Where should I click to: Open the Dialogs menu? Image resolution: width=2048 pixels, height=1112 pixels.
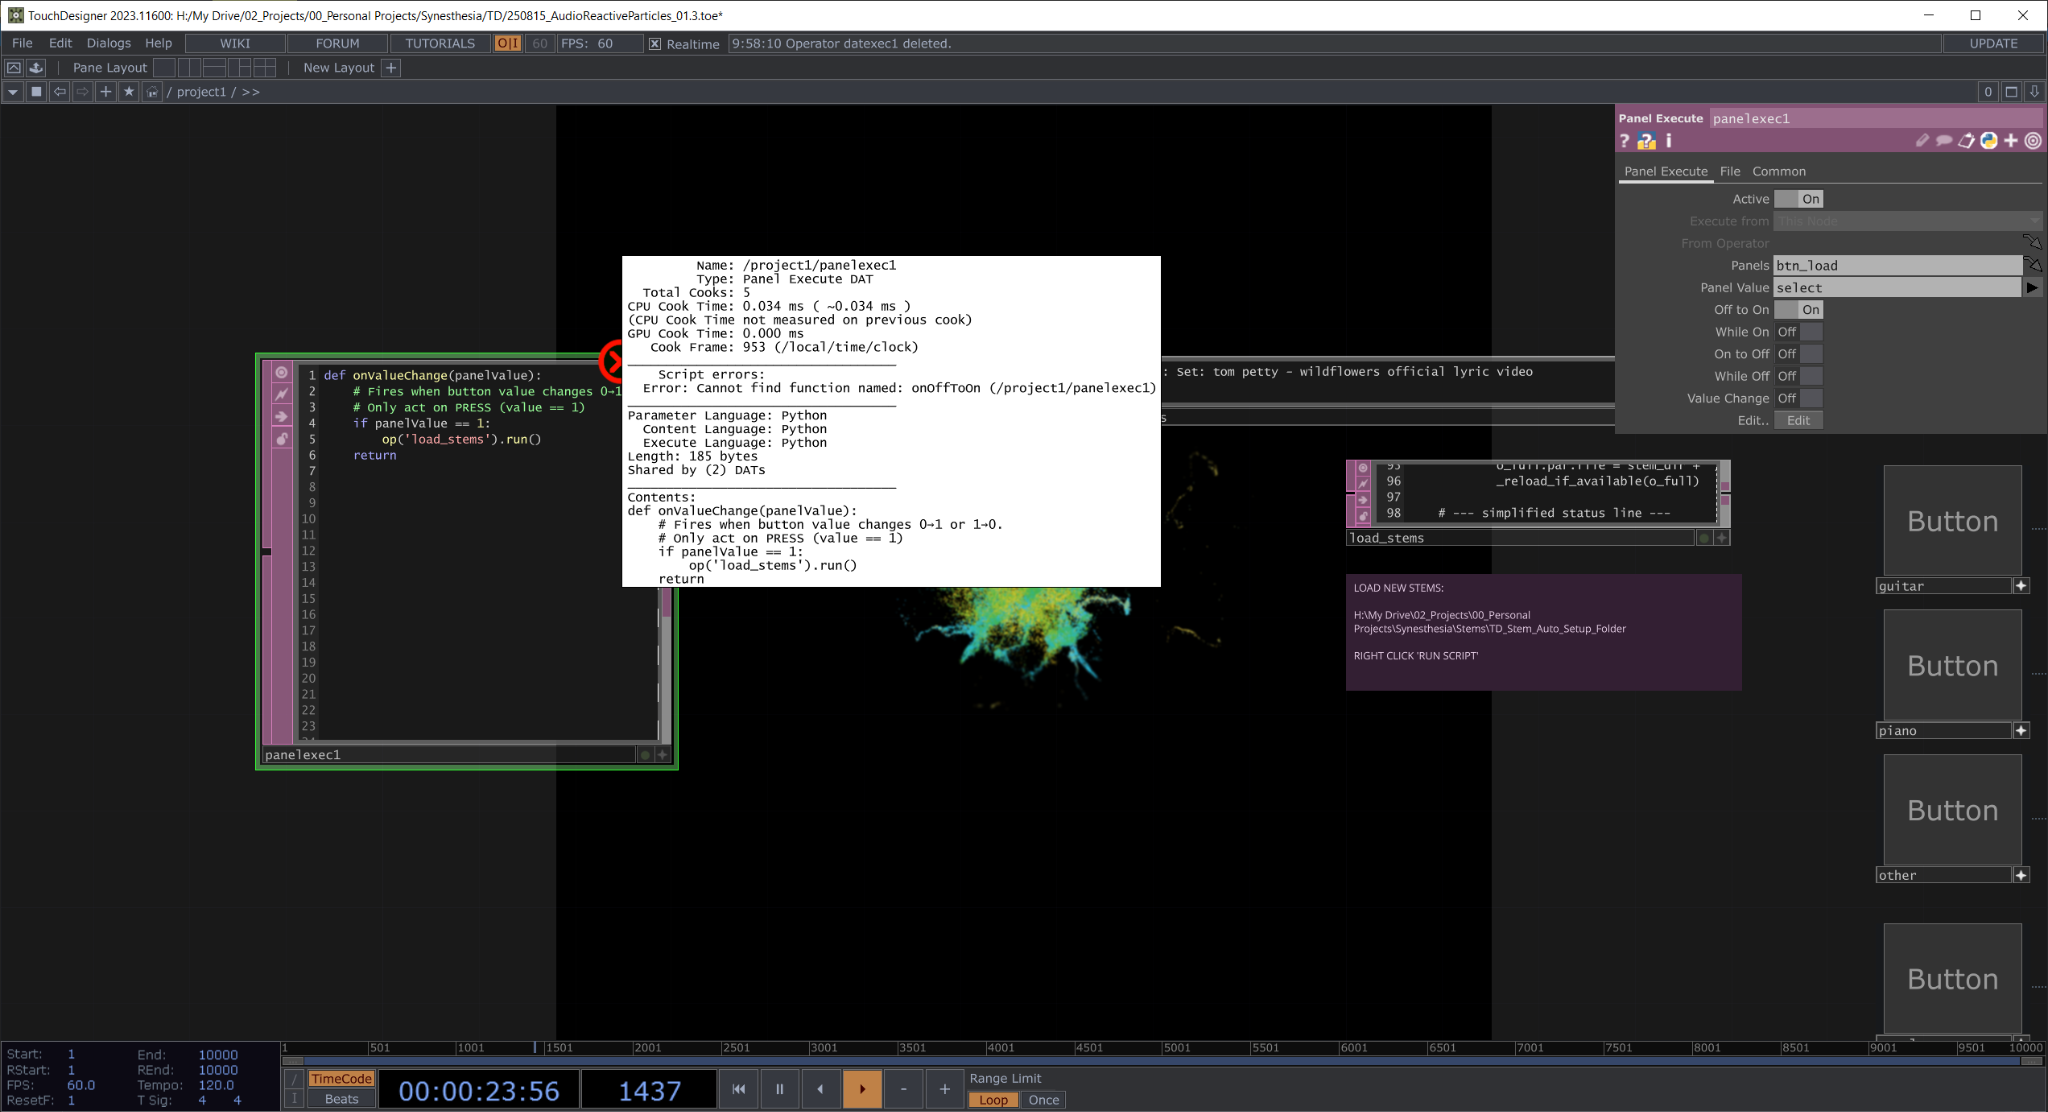pos(108,43)
